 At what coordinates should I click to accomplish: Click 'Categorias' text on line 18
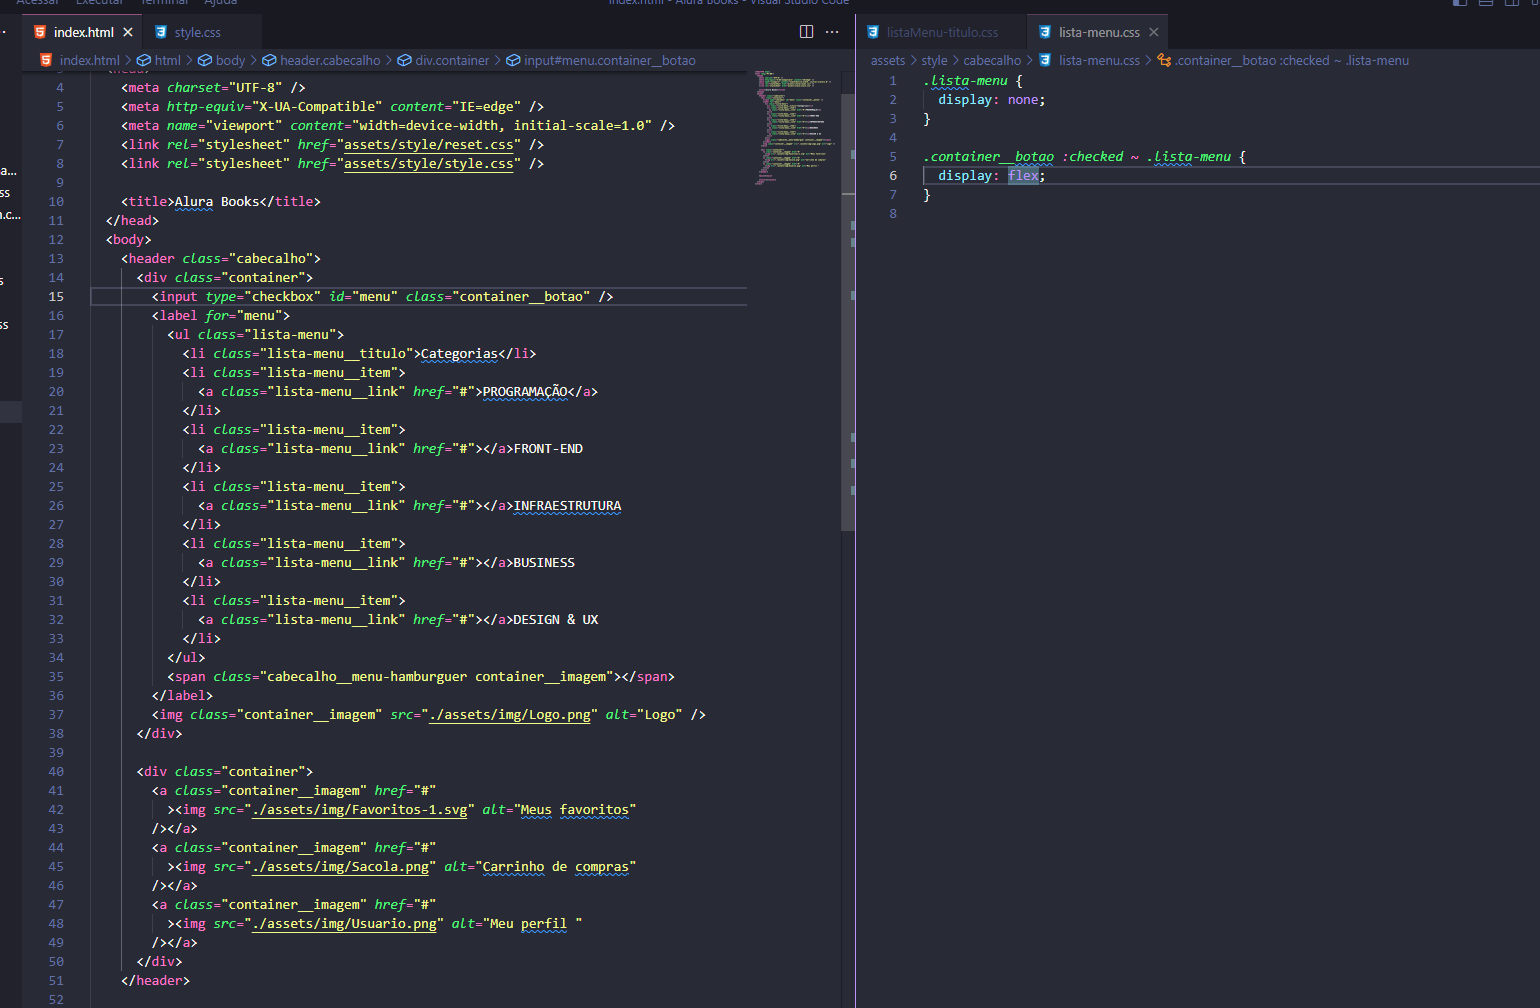coord(459,354)
